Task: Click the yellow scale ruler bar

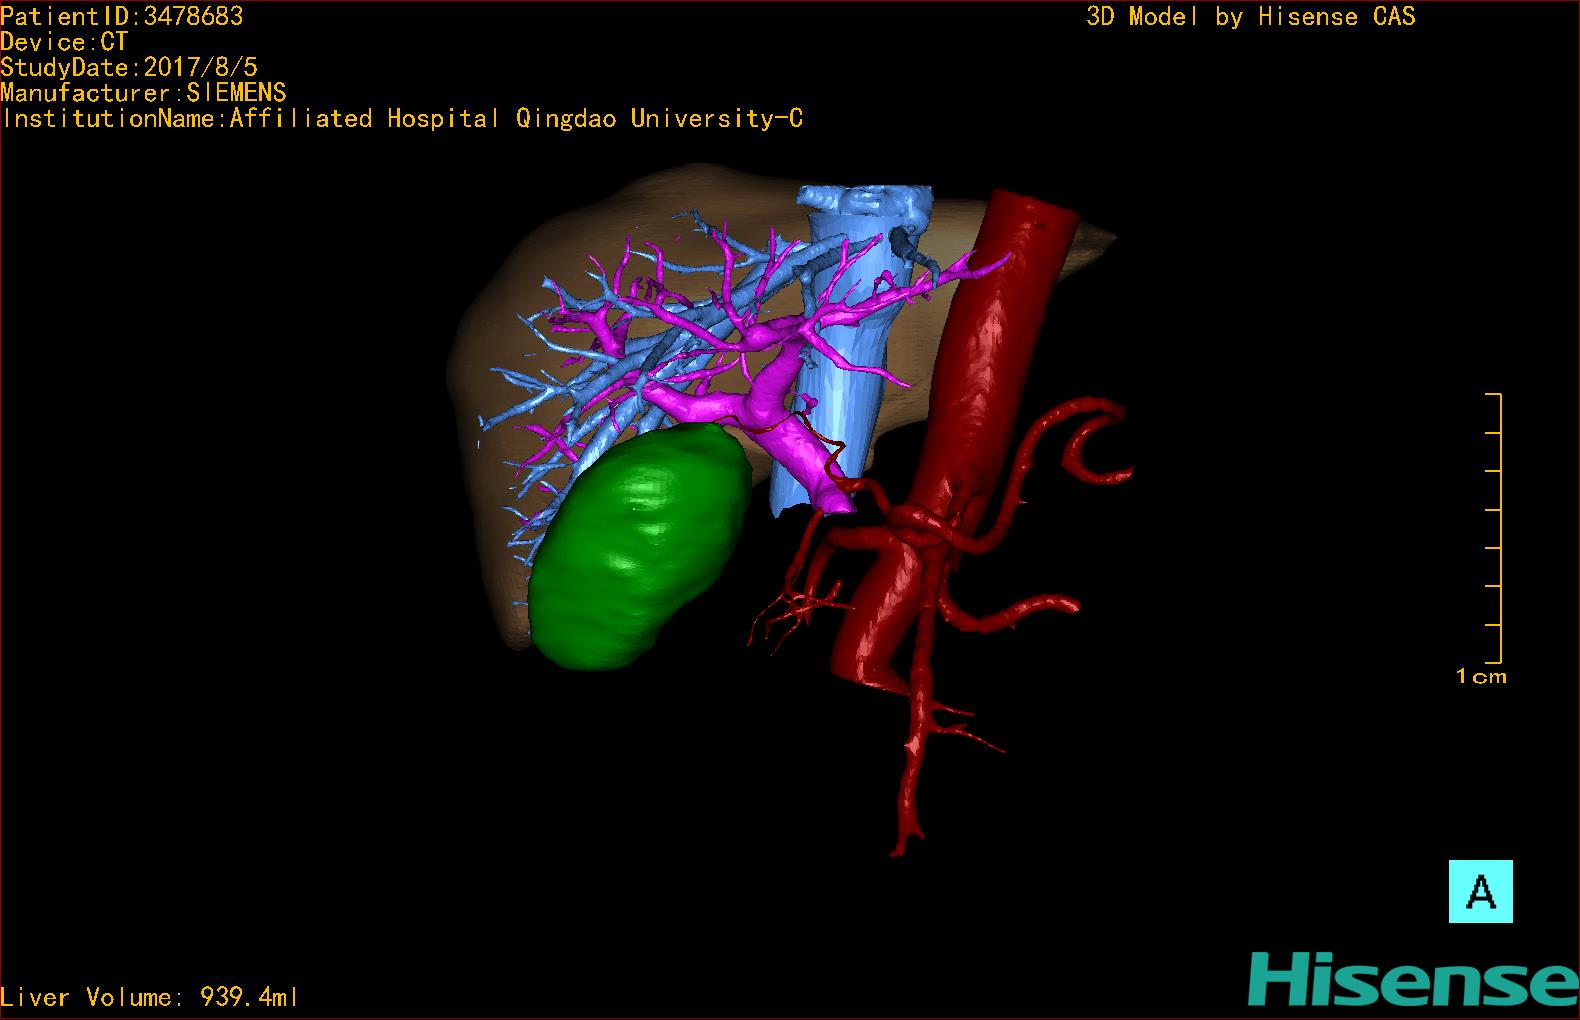Action: pyautogui.click(x=1493, y=529)
